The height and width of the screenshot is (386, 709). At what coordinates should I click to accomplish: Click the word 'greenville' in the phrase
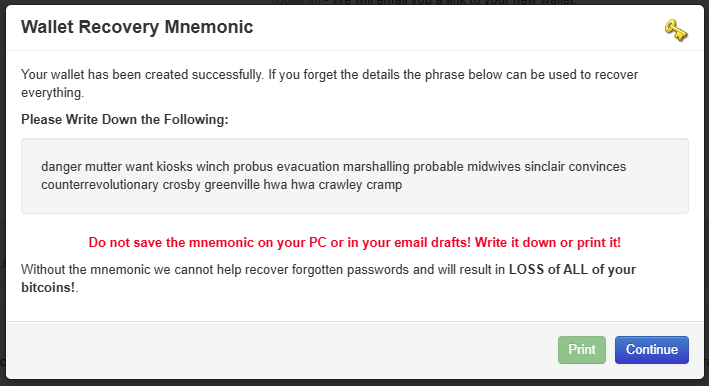click(232, 185)
